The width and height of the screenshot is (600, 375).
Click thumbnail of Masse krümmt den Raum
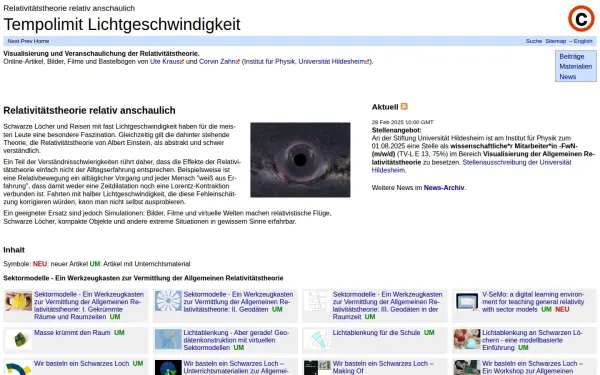(18, 339)
